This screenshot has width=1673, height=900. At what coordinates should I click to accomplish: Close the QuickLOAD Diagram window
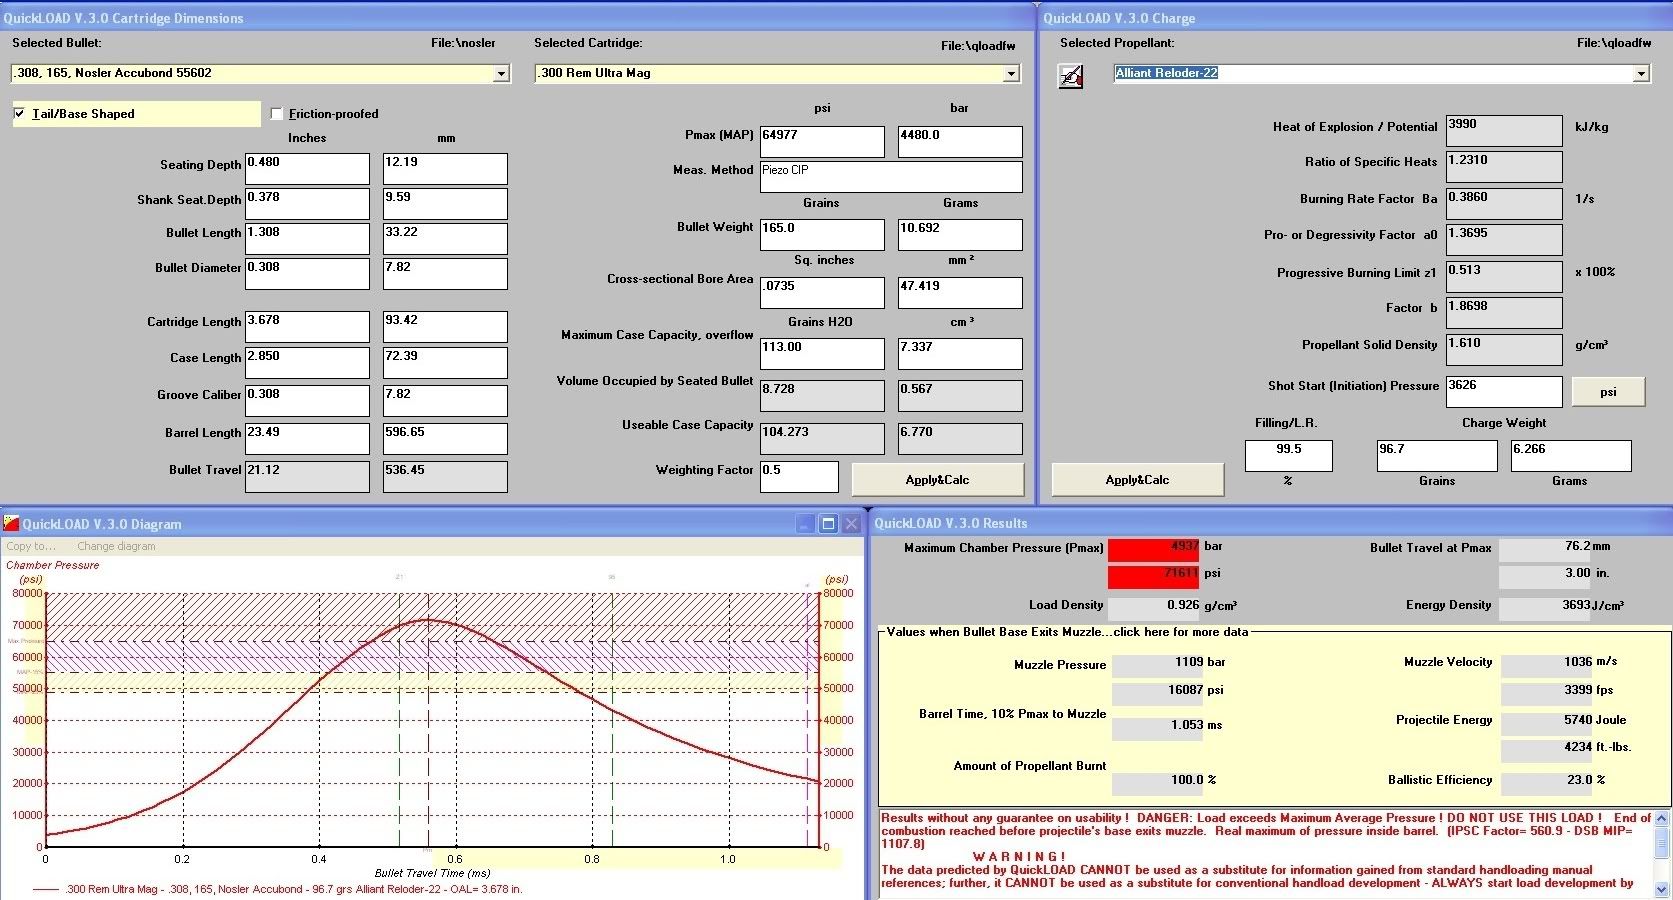[x=851, y=524]
